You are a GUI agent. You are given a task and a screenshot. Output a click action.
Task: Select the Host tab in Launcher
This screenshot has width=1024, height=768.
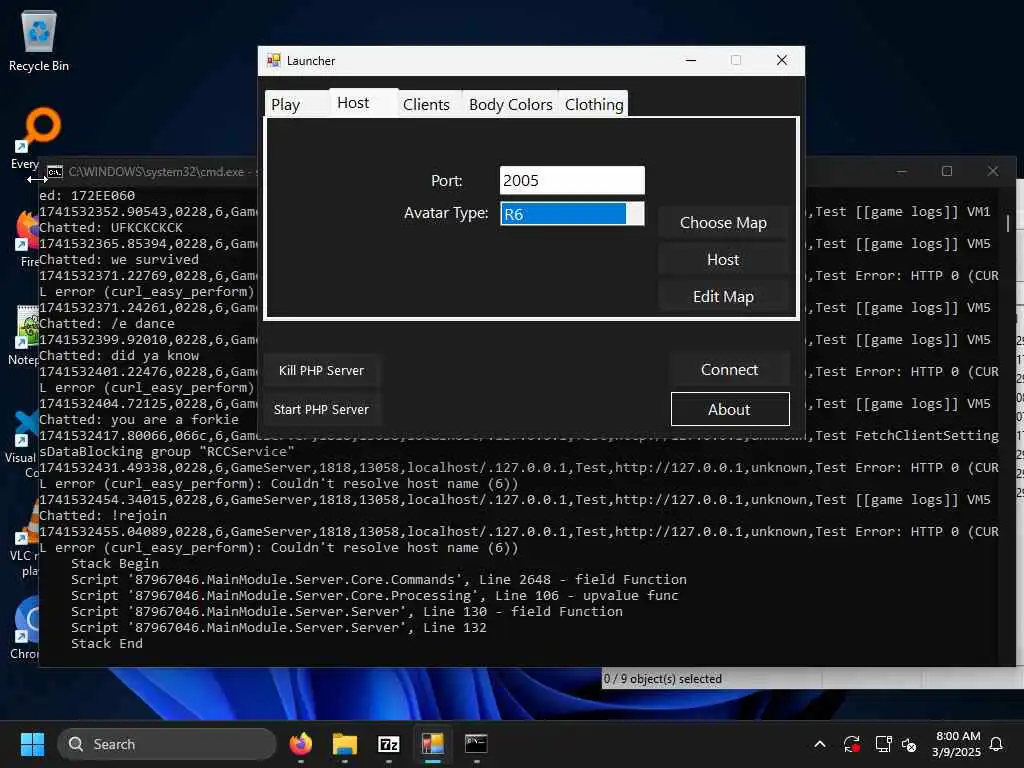point(363,103)
